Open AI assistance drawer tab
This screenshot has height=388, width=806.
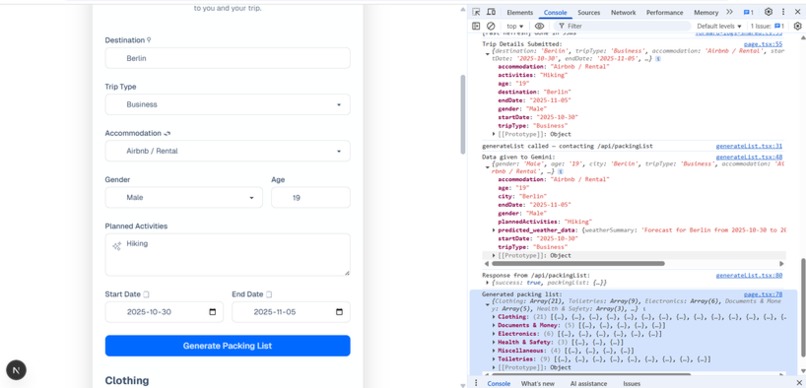(589, 383)
